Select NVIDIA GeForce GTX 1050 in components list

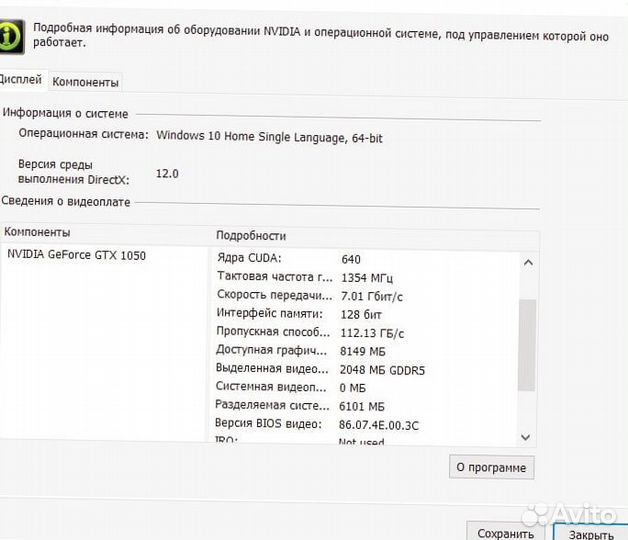point(76,255)
